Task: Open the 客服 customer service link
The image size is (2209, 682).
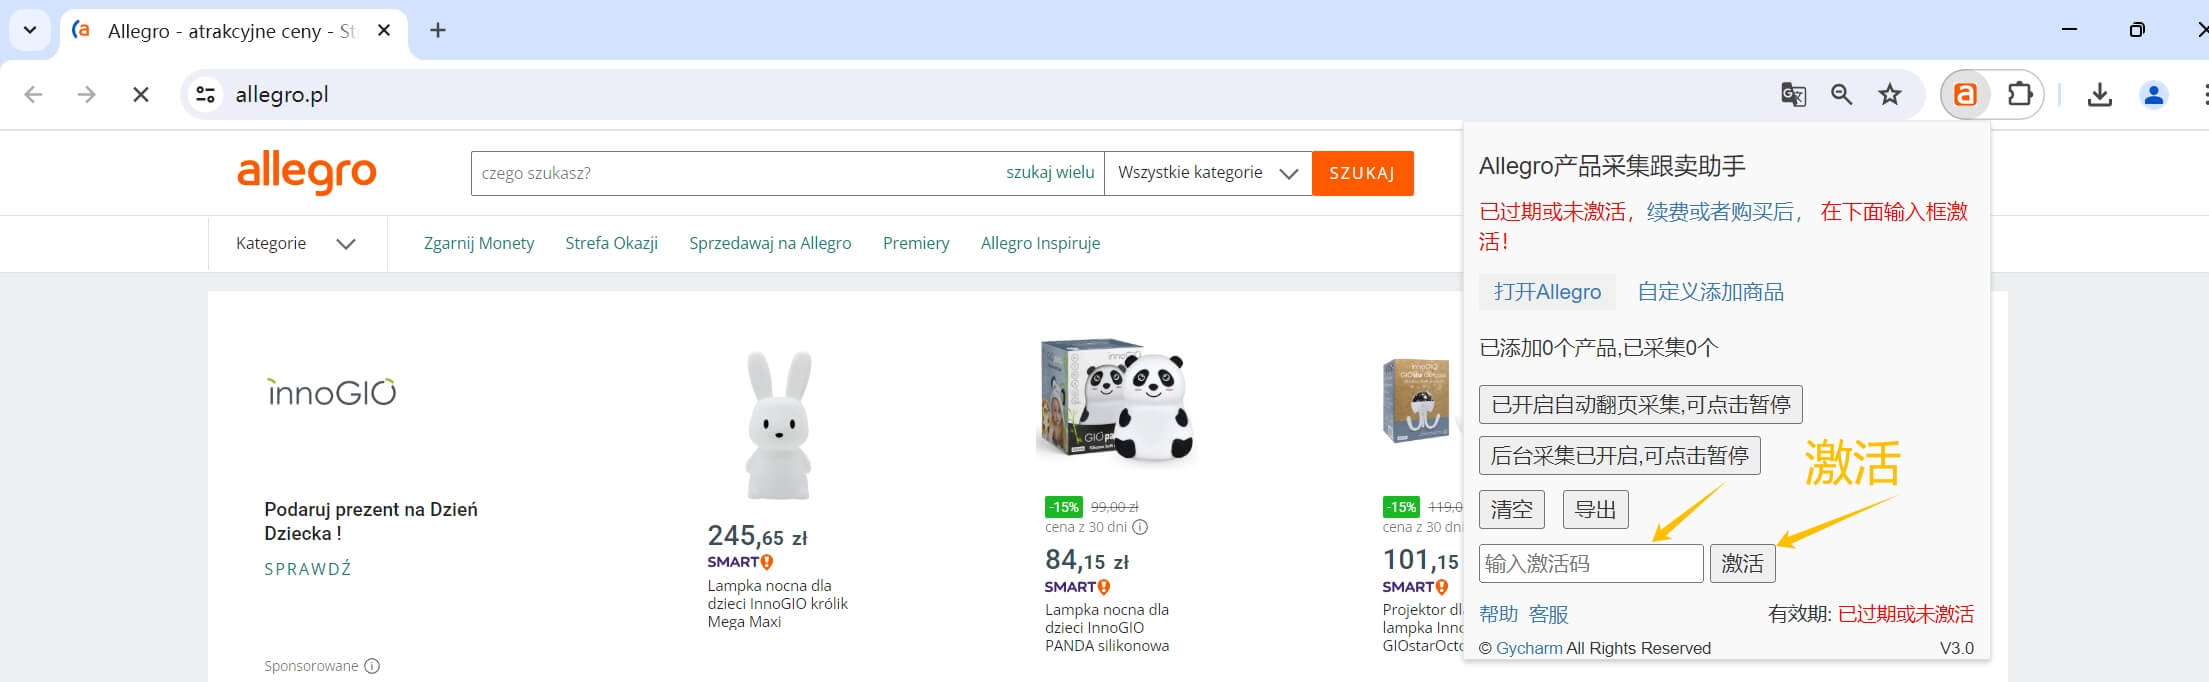Action: tap(1549, 614)
